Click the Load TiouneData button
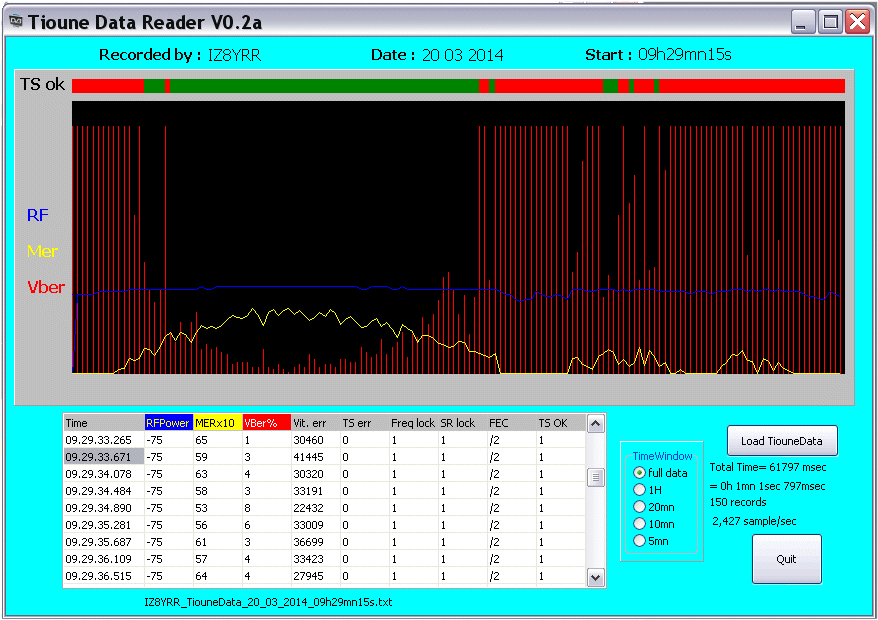878x620 pixels. click(781, 440)
